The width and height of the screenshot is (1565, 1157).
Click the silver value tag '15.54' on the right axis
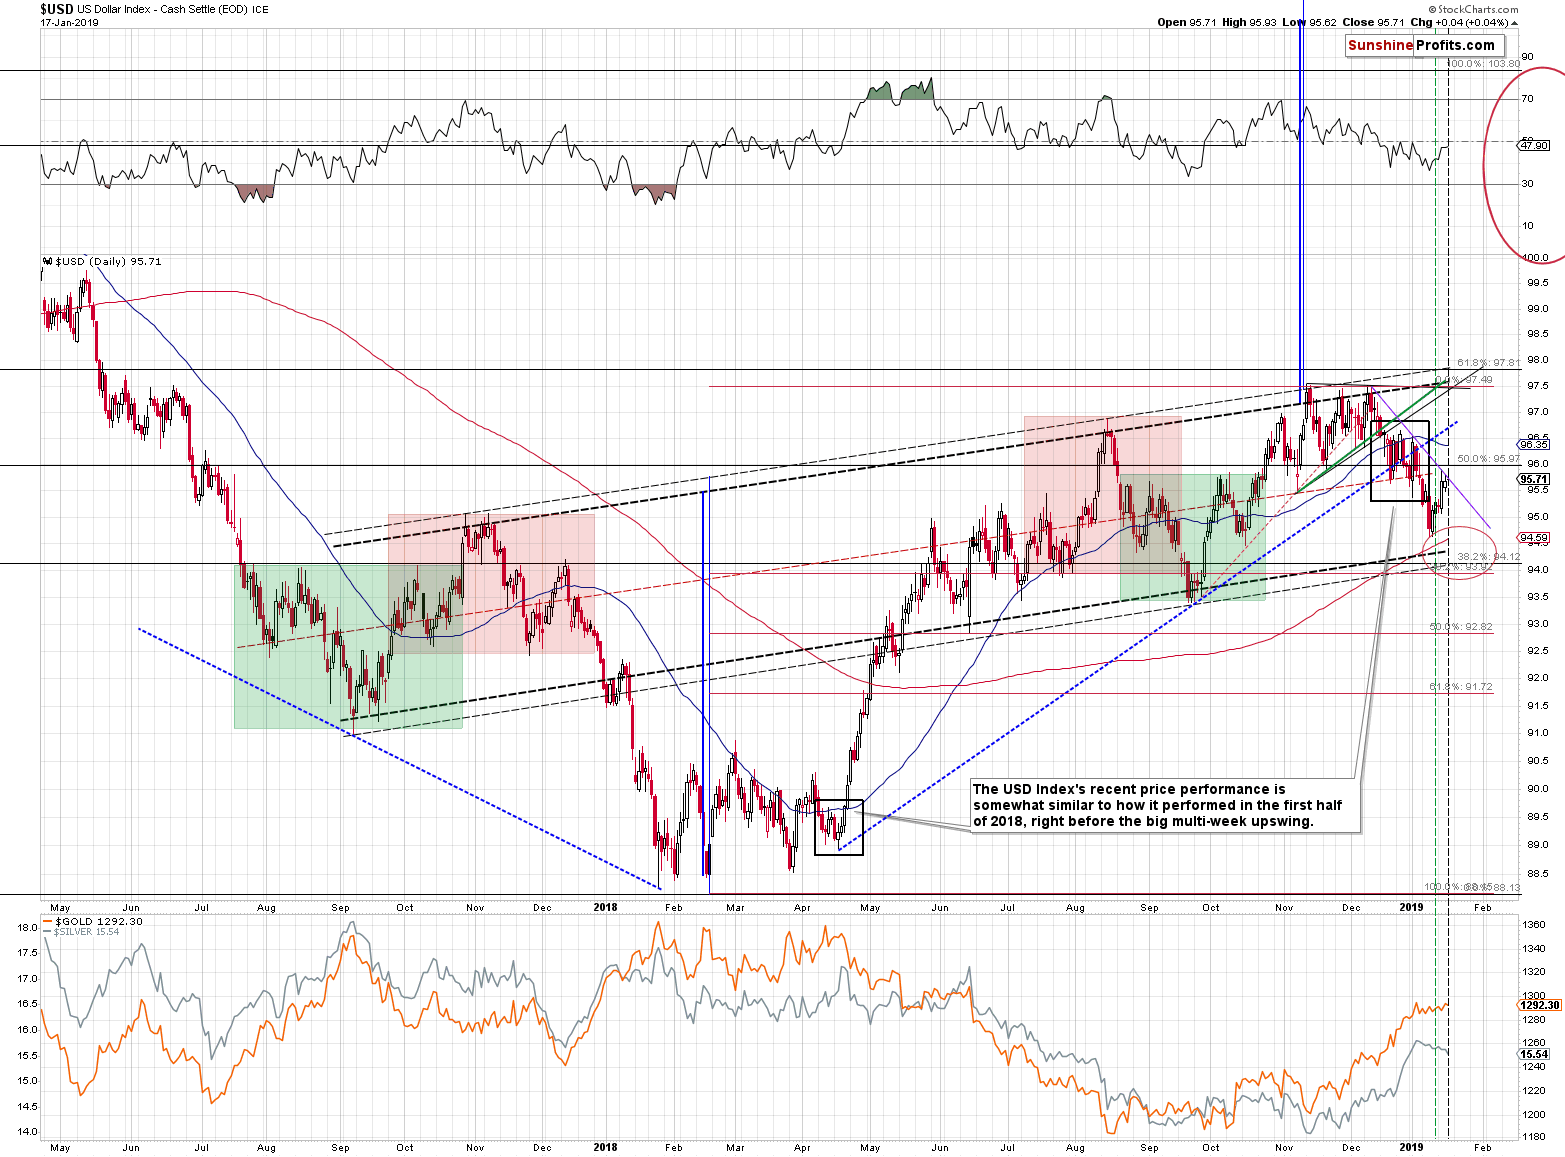1534,1054
